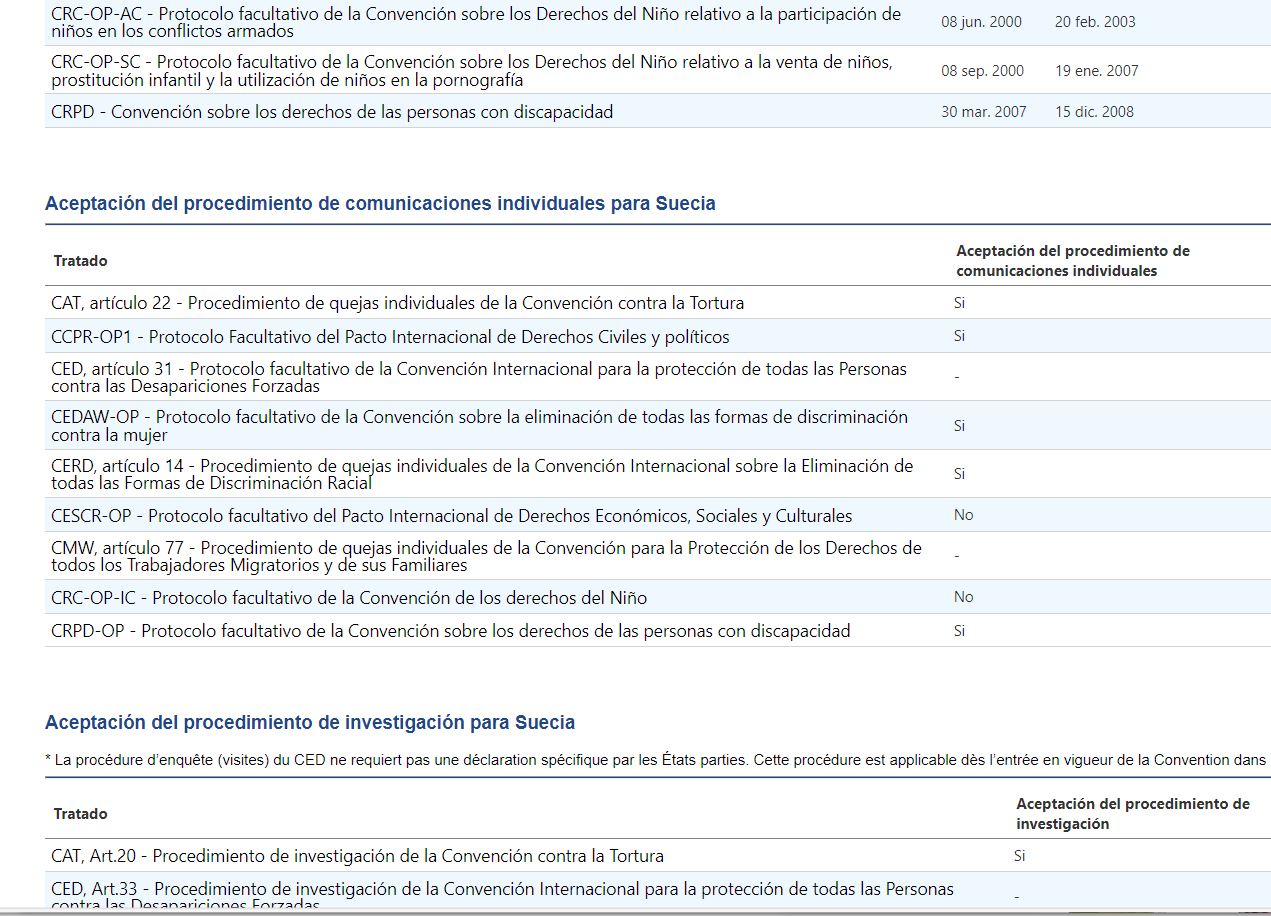Click the footnote starting 'La procédure d'enquête'

[656, 760]
